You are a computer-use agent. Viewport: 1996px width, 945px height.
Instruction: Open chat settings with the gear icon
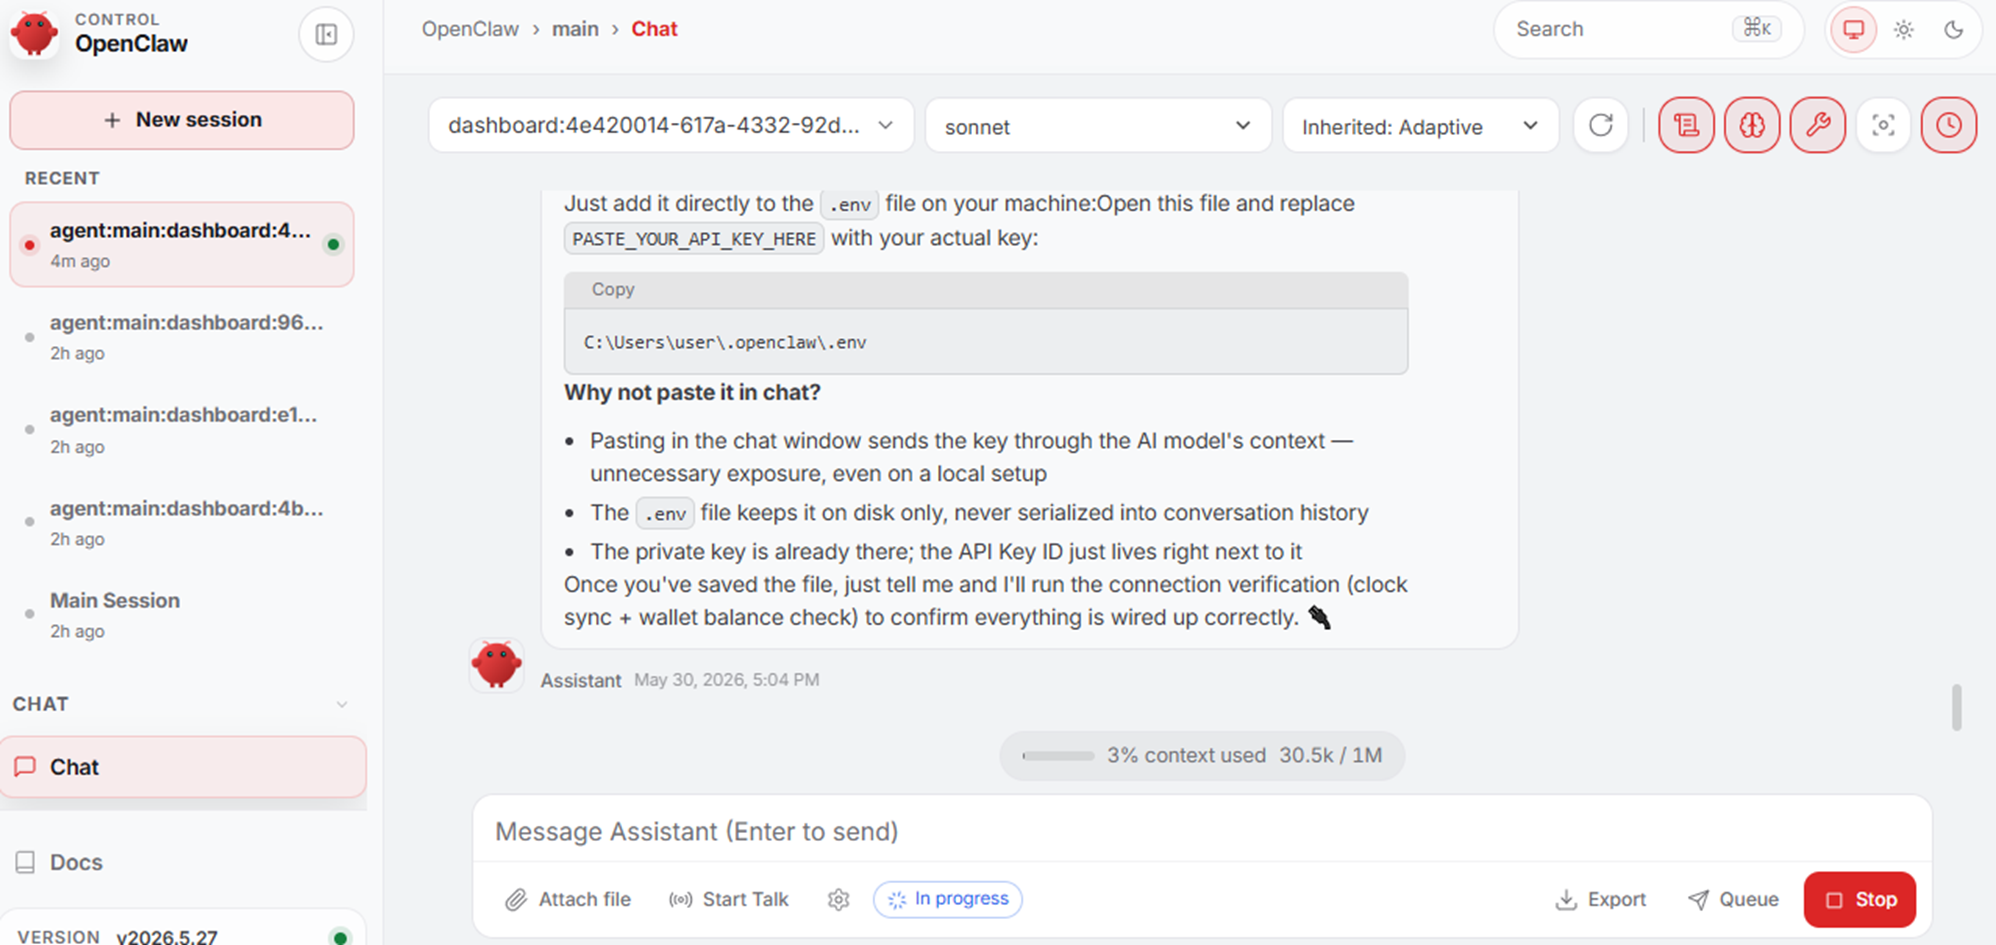839,900
